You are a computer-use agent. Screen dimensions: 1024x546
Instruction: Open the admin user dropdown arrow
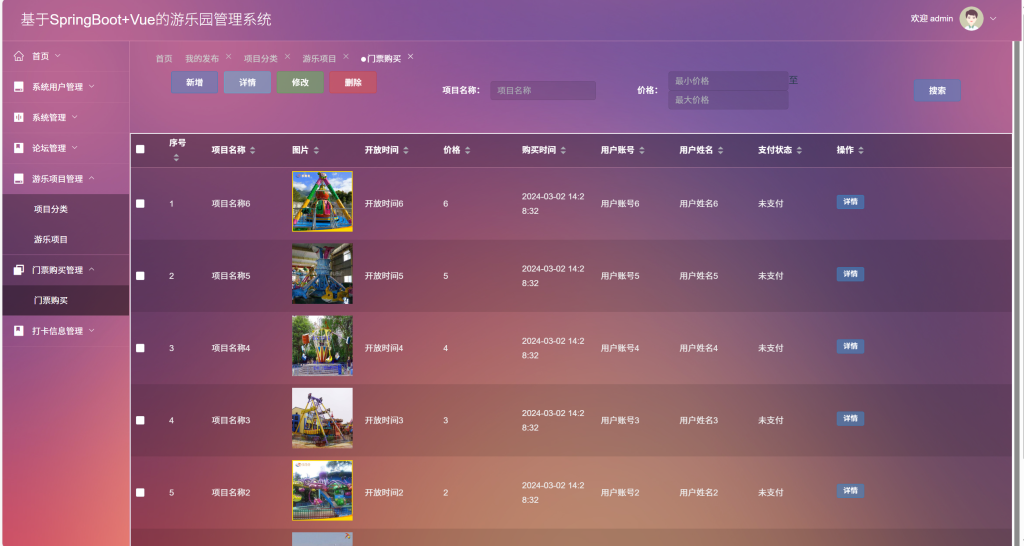point(993,19)
